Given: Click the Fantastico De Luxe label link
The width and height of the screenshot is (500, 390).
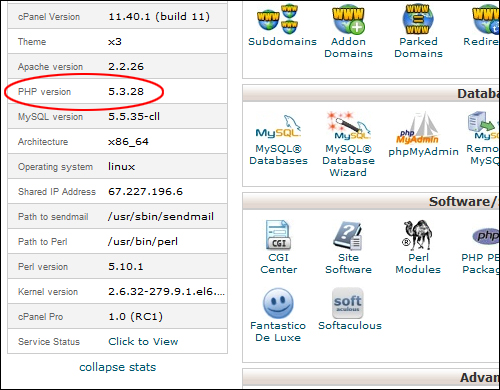Looking at the screenshot, I should [x=278, y=332].
